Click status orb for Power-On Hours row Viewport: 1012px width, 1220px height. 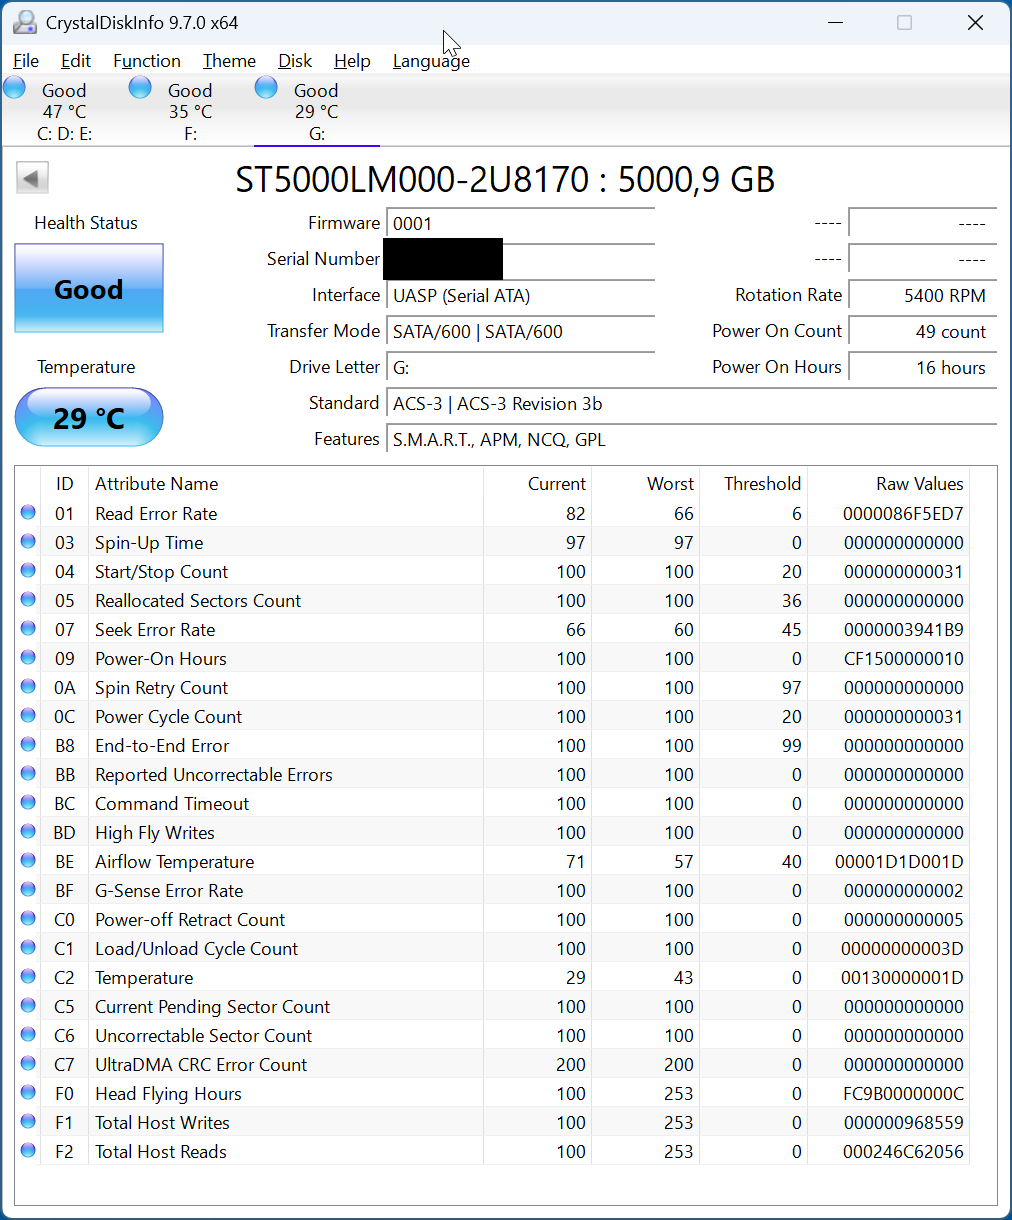28,658
